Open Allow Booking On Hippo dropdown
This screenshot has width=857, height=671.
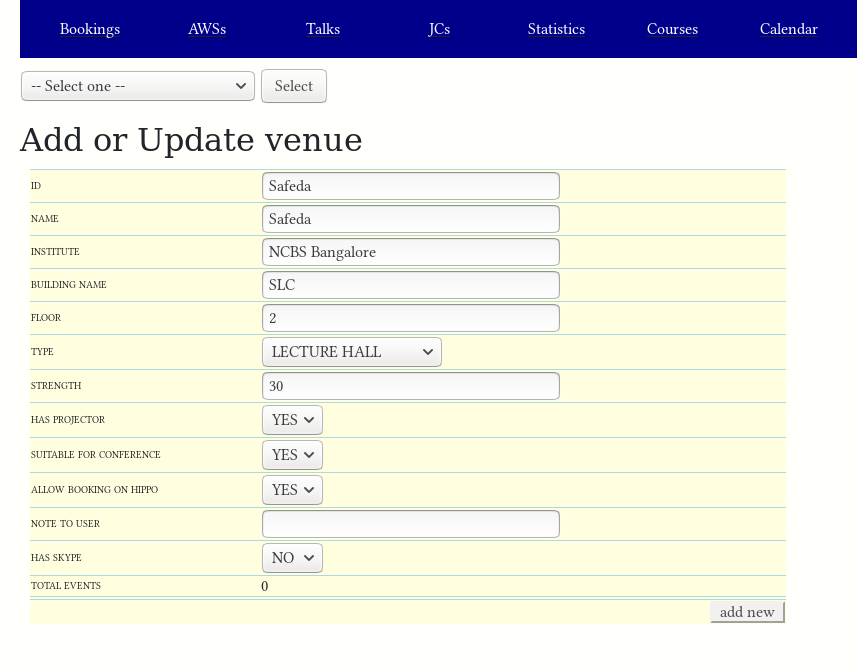click(292, 490)
